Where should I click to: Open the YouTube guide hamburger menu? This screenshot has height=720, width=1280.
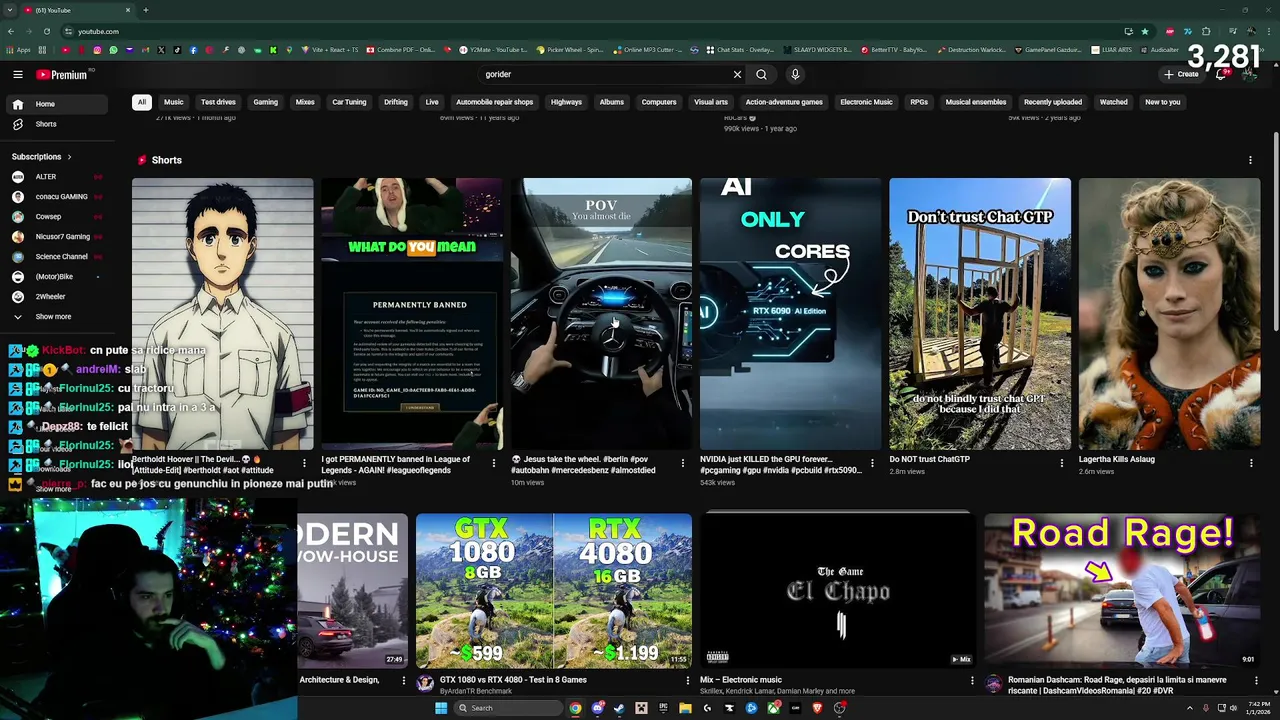(18, 74)
